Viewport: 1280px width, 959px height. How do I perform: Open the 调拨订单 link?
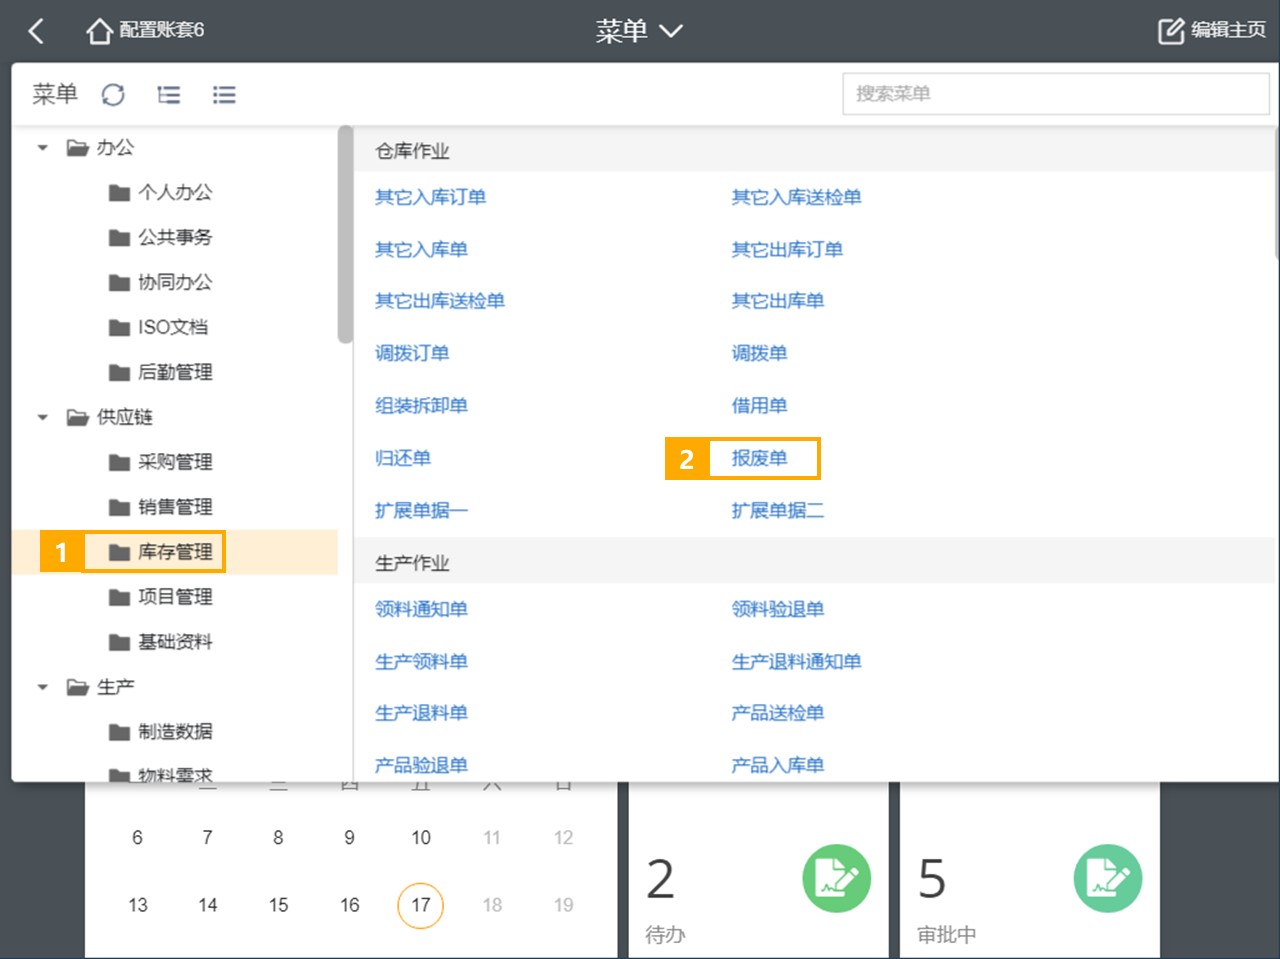412,354
